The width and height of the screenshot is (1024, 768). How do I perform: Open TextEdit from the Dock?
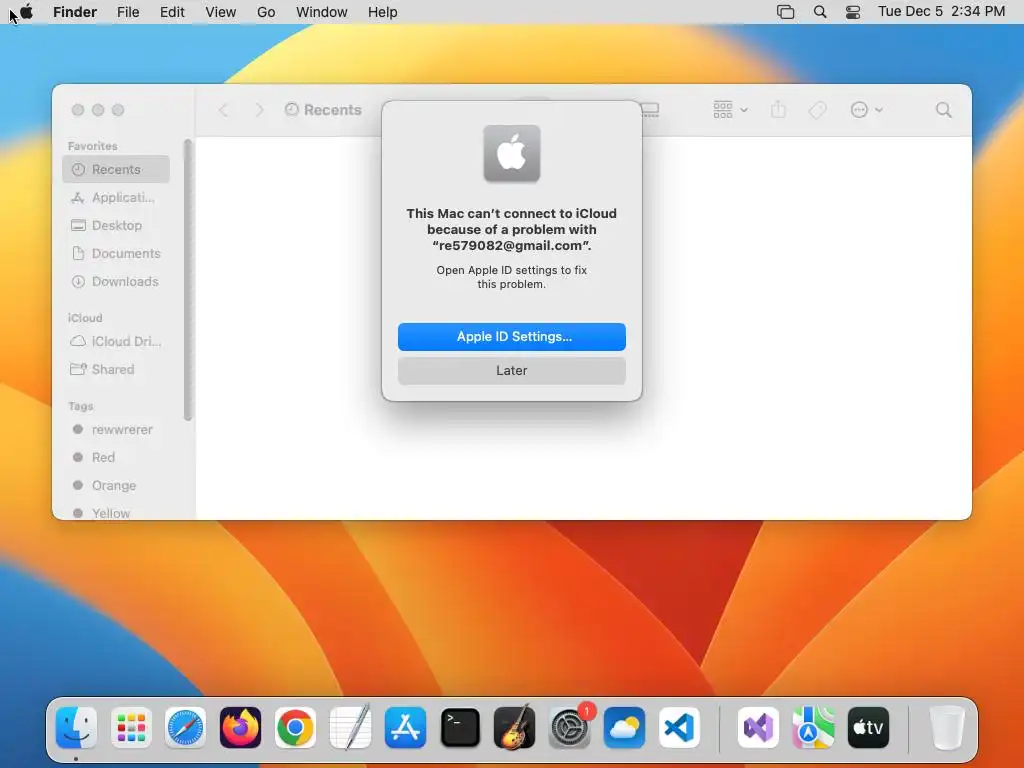(x=350, y=728)
